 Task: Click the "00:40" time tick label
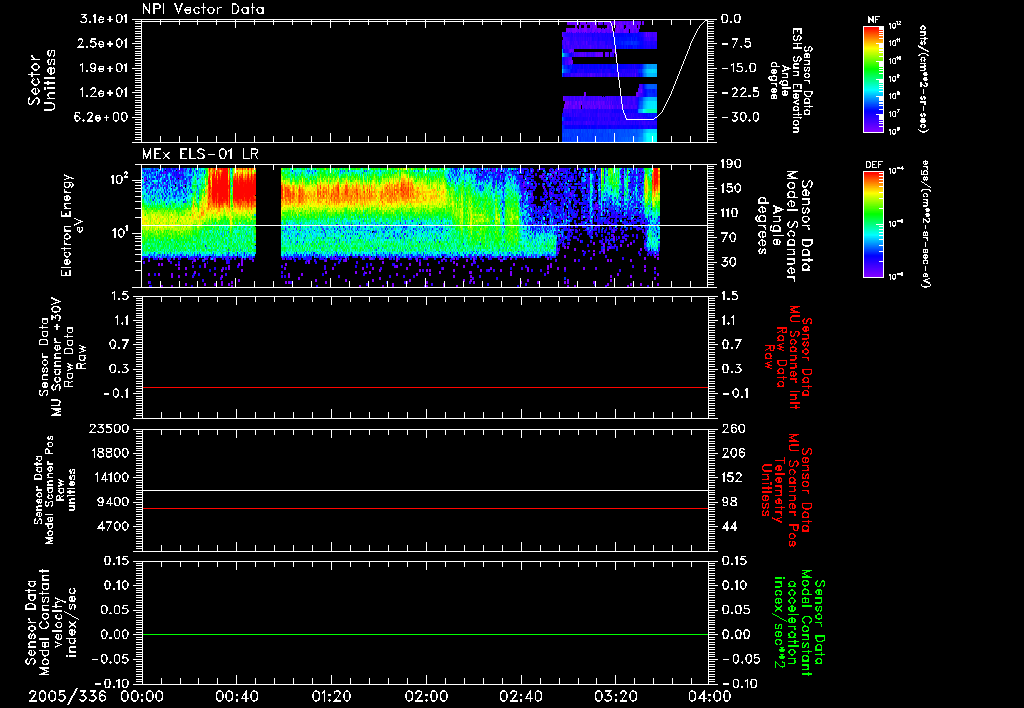click(x=236, y=696)
